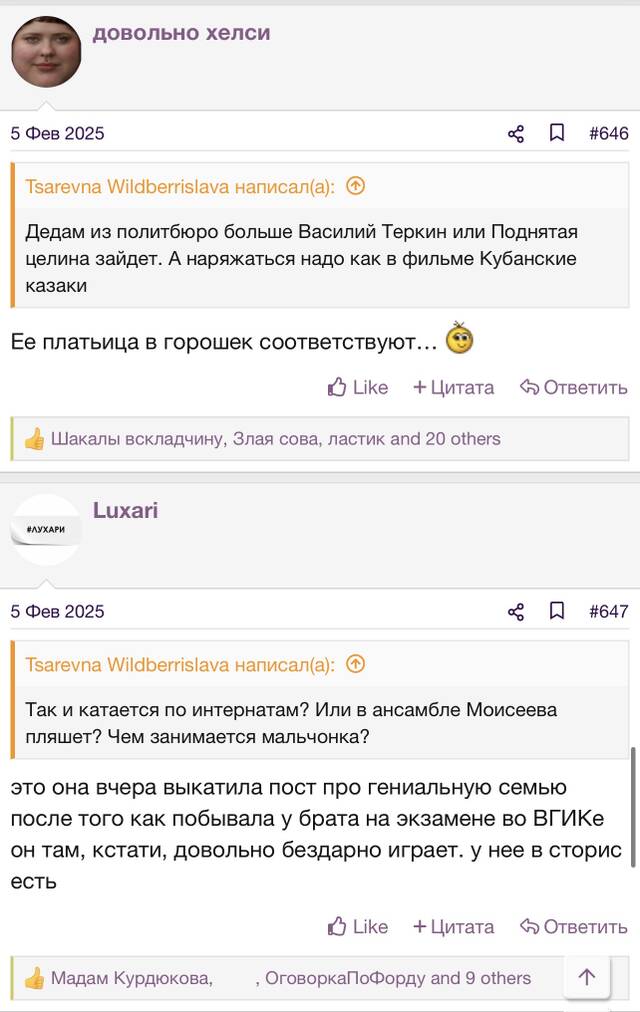640x1012 pixels.
Task: Open довольно хелси user profile
Action: [x=181, y=32]
